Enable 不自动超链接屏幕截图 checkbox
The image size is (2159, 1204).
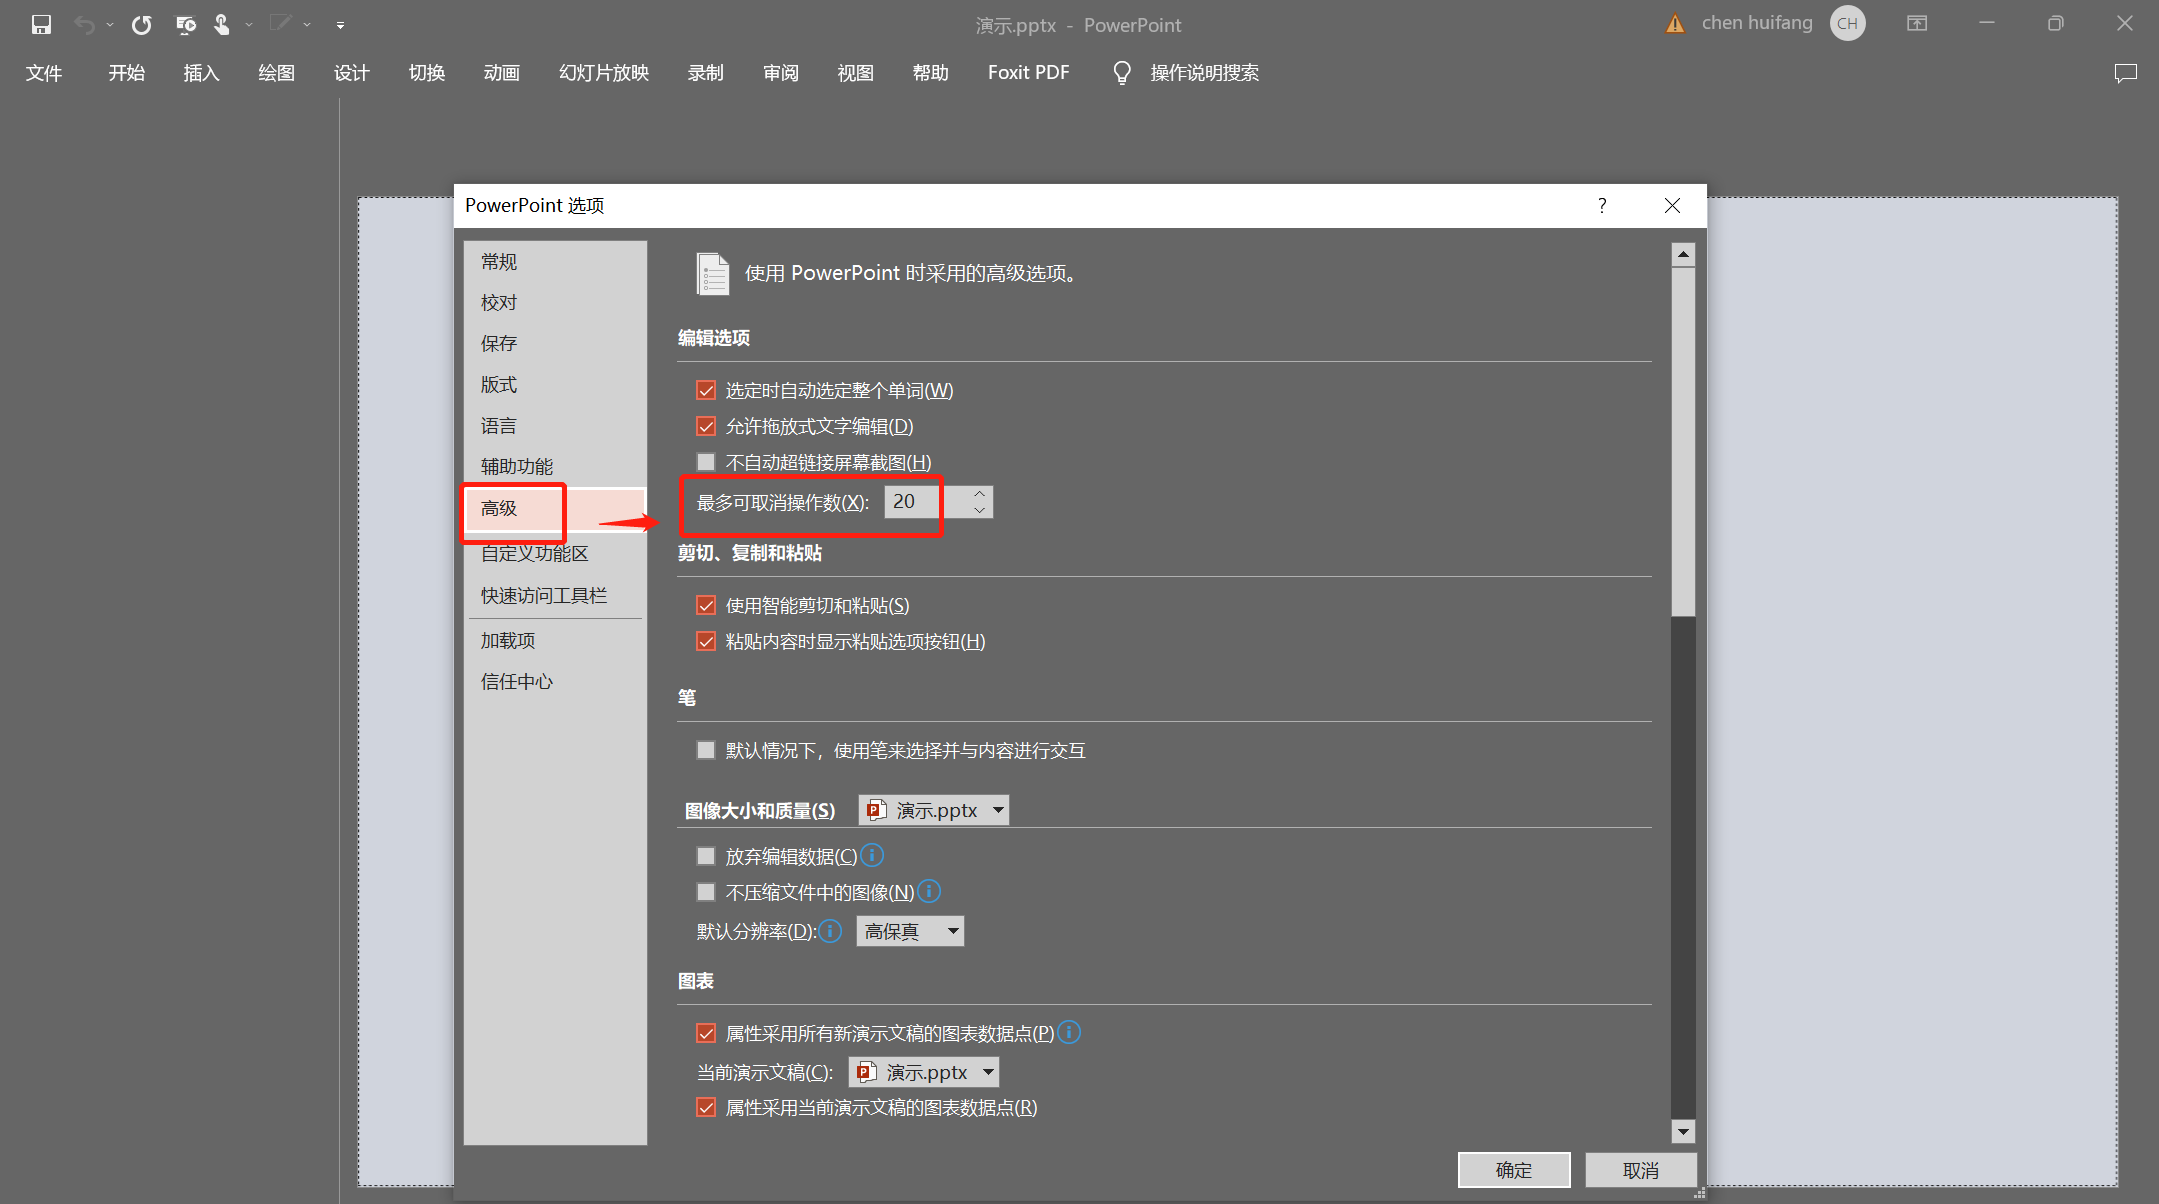pos(706,462)
